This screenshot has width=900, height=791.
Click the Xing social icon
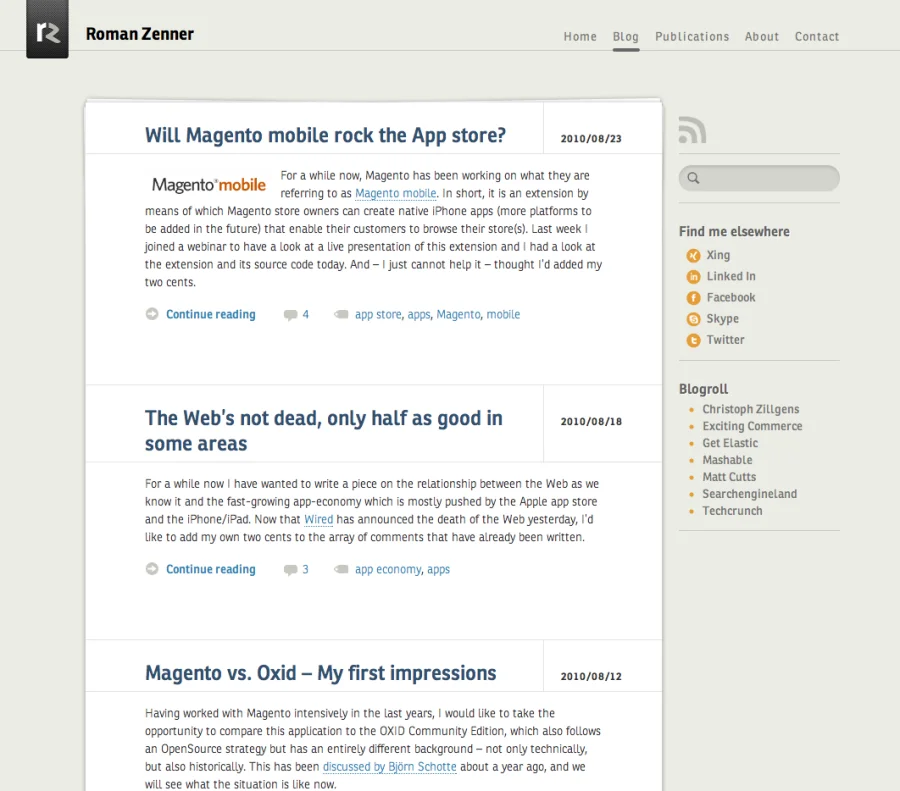(x=693, y=256)
